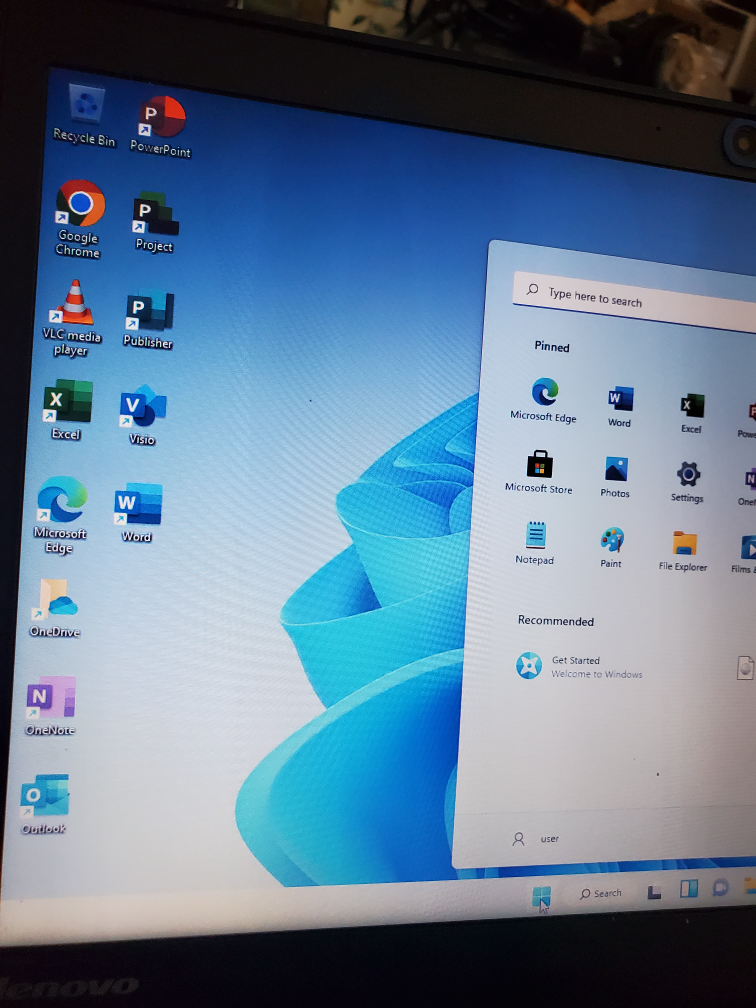Open Microsoft Store from pinned apps
The height and width of the screenshot is (1008, 756).
539,466
